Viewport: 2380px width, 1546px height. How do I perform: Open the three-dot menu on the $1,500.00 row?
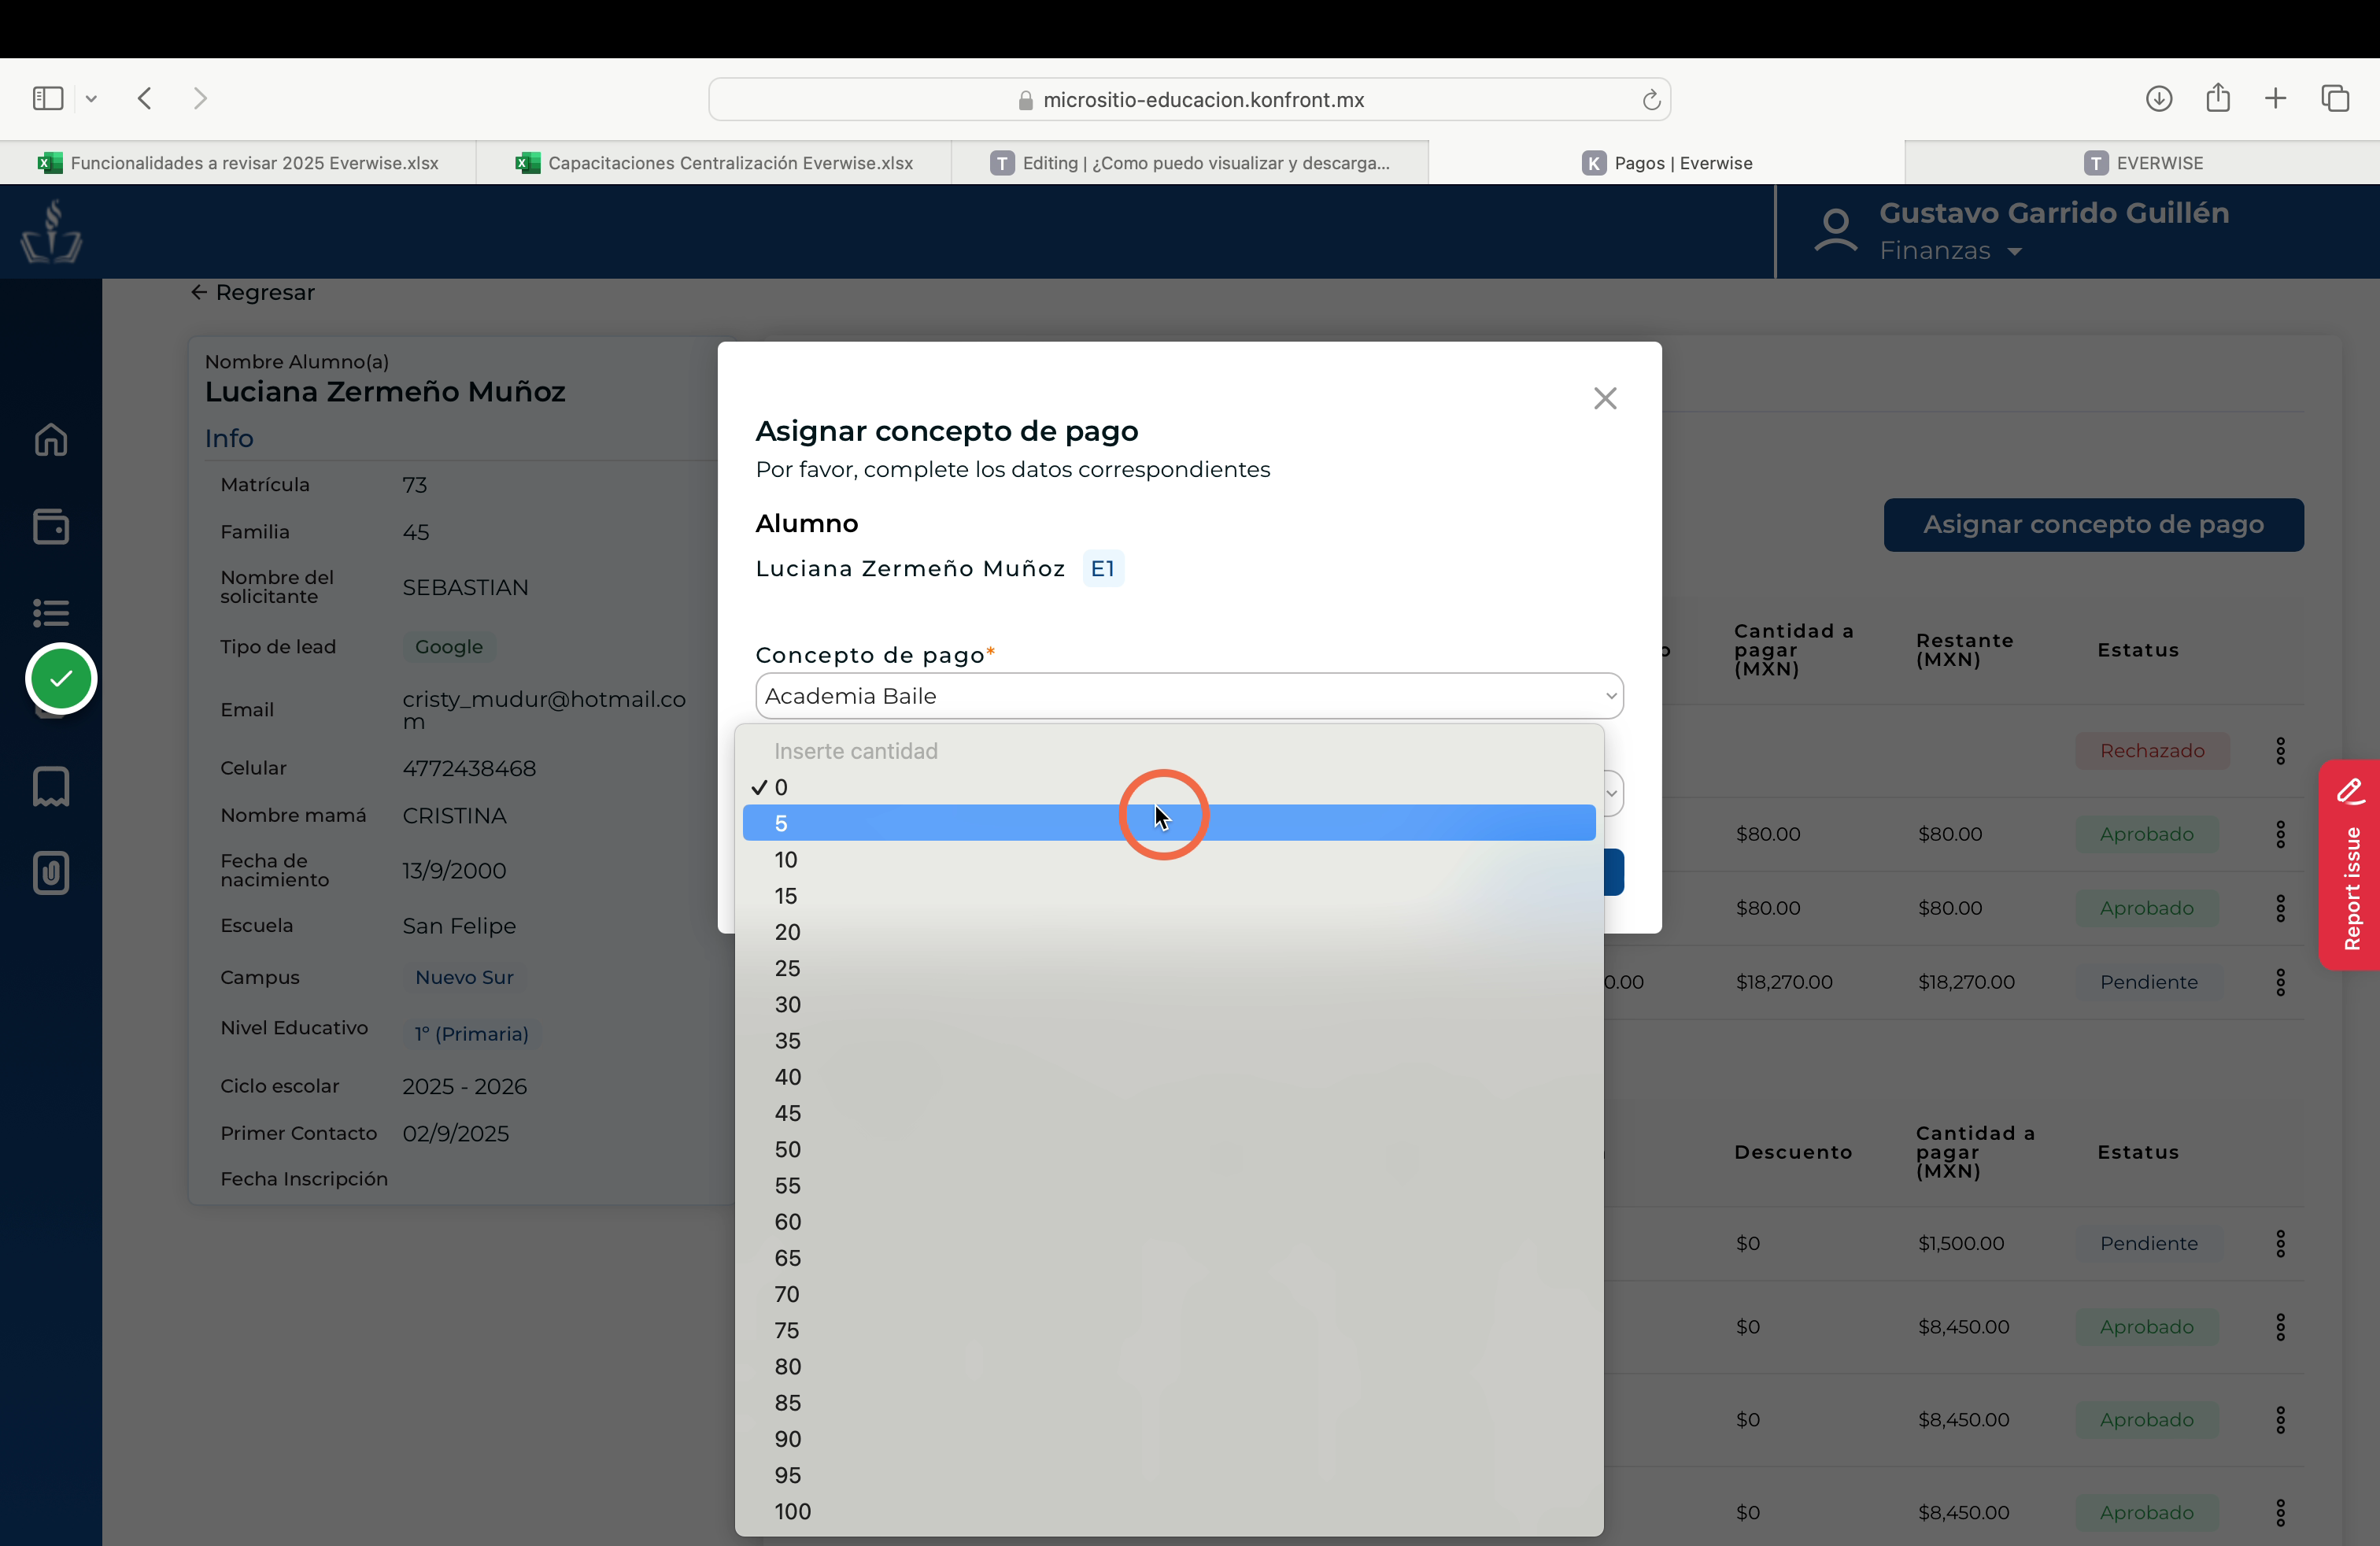click(2280, 1243)
